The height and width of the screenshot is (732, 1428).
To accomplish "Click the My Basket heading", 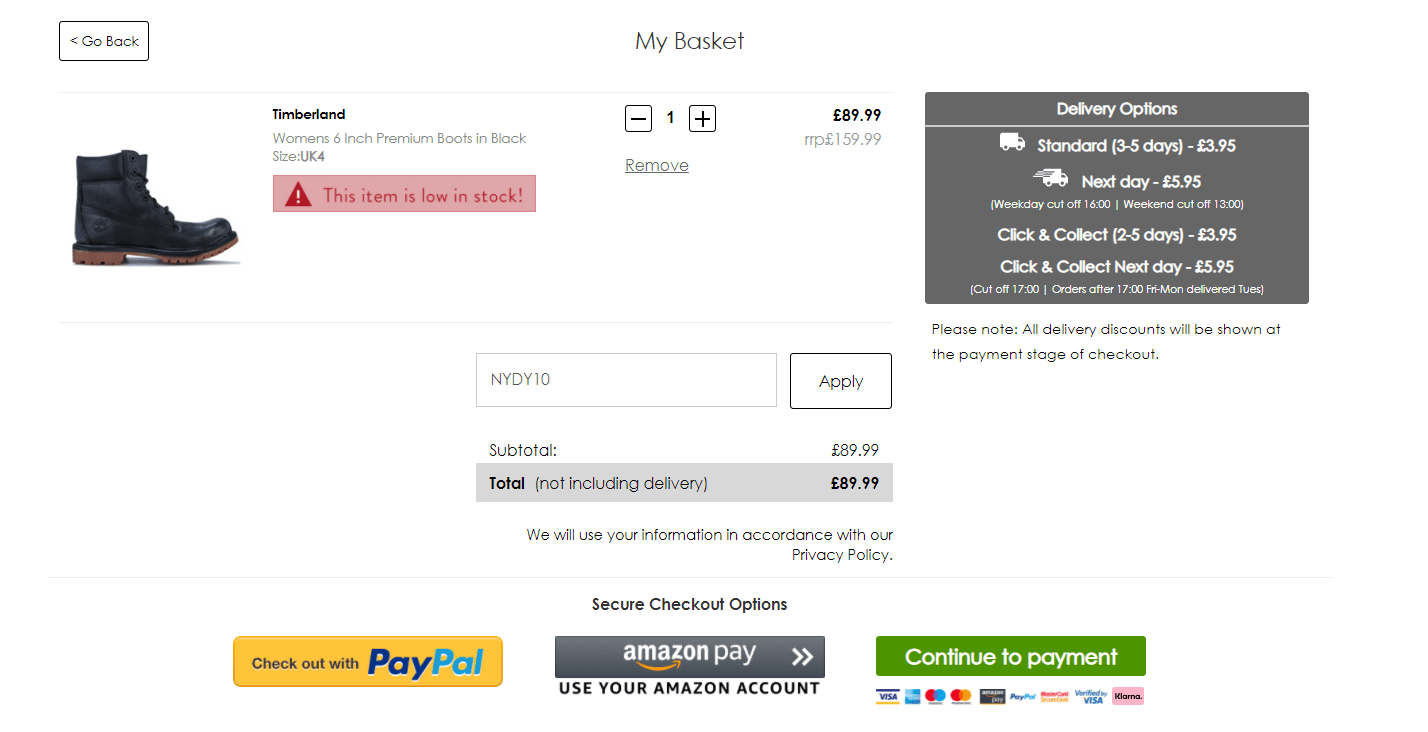I will [690, 41].
